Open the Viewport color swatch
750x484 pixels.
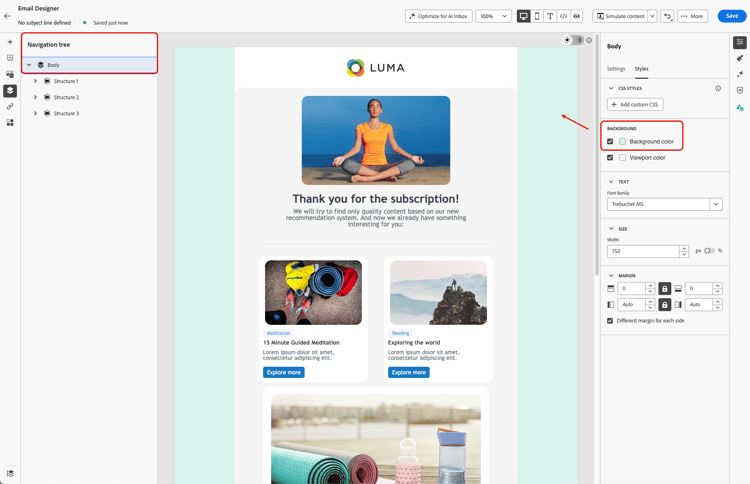pyautogui.click(x=622, y=158)
